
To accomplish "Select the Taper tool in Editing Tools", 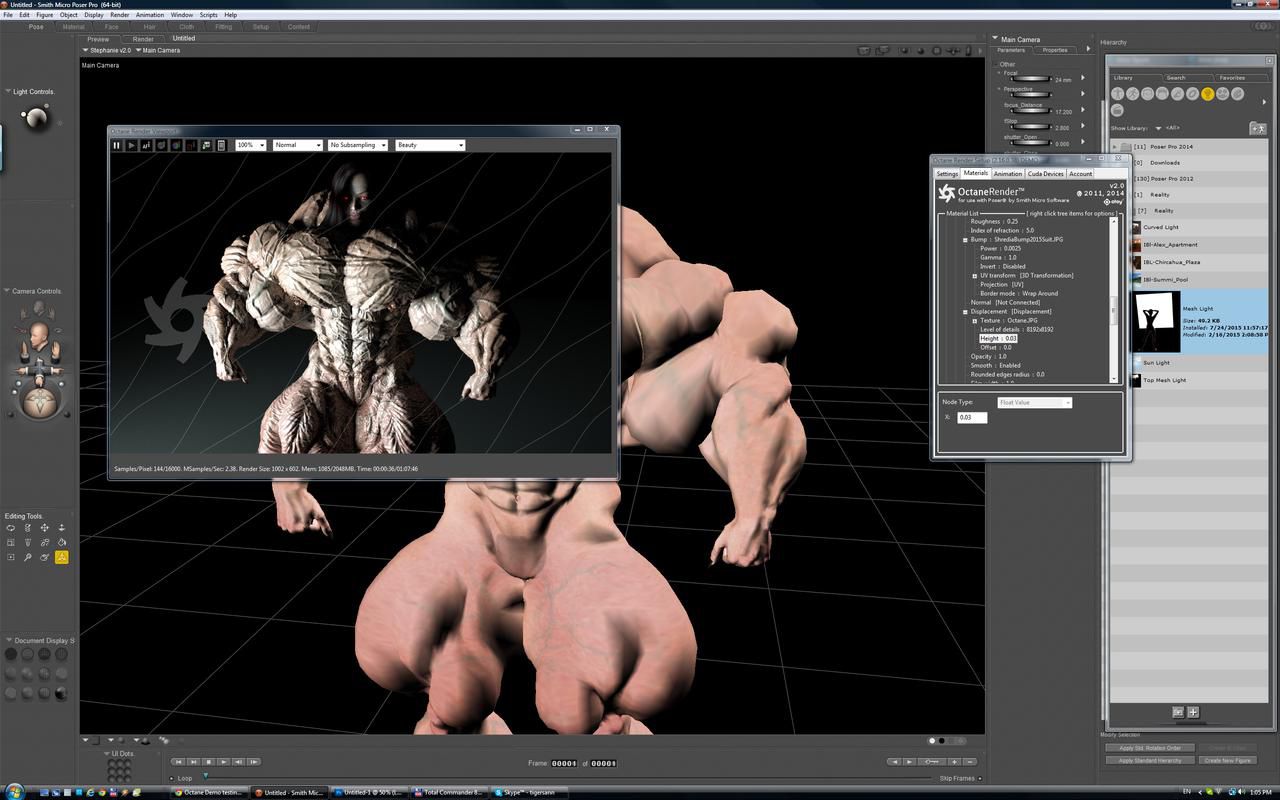I will (x=28, y=543).
